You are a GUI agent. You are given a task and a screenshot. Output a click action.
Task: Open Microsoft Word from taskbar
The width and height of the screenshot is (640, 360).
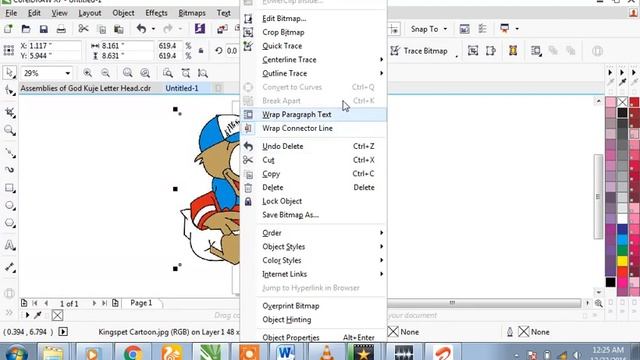(x=286, y=353)
